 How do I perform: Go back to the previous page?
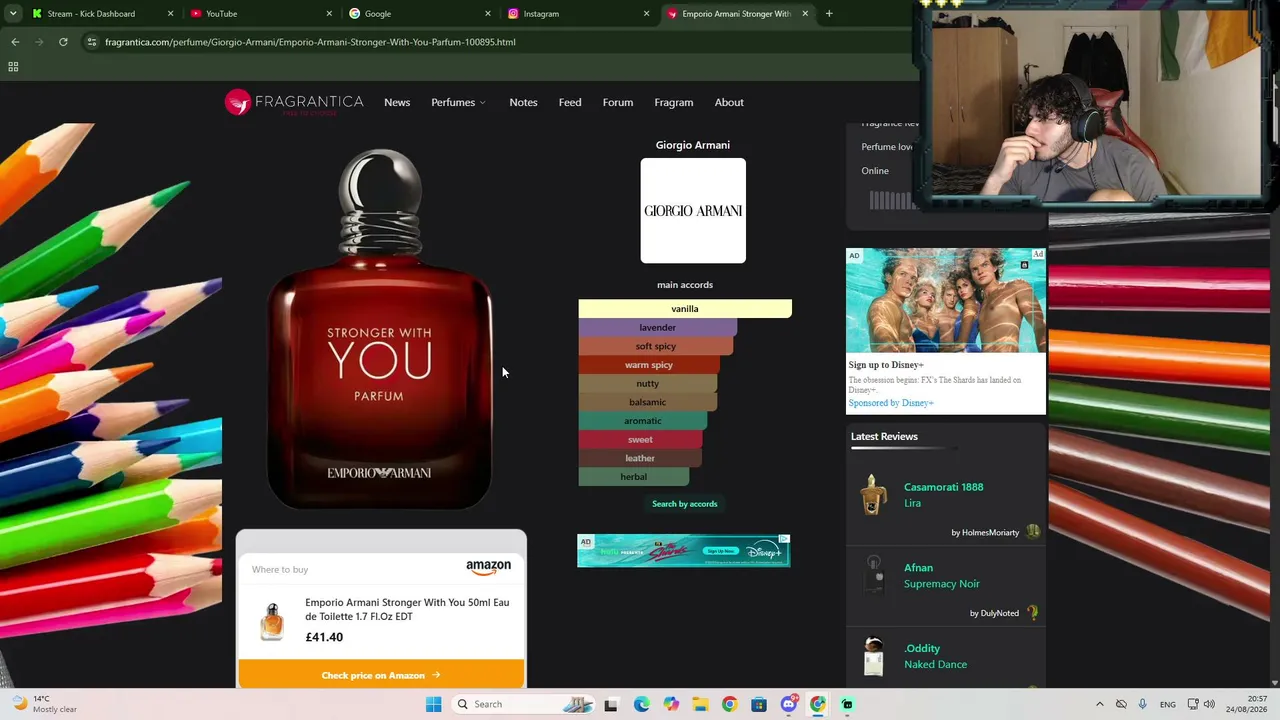[x=15, y=42]
